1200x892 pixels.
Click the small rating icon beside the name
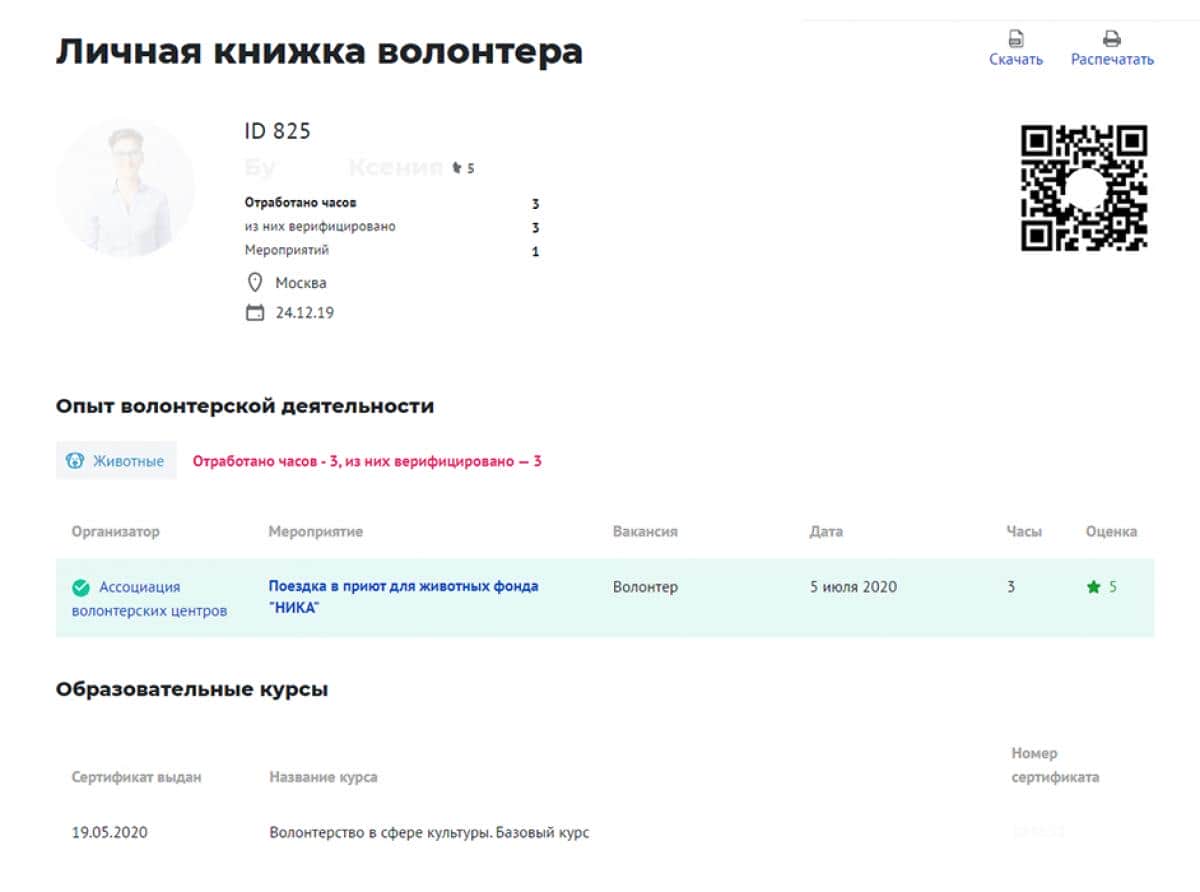pos(458,168)
